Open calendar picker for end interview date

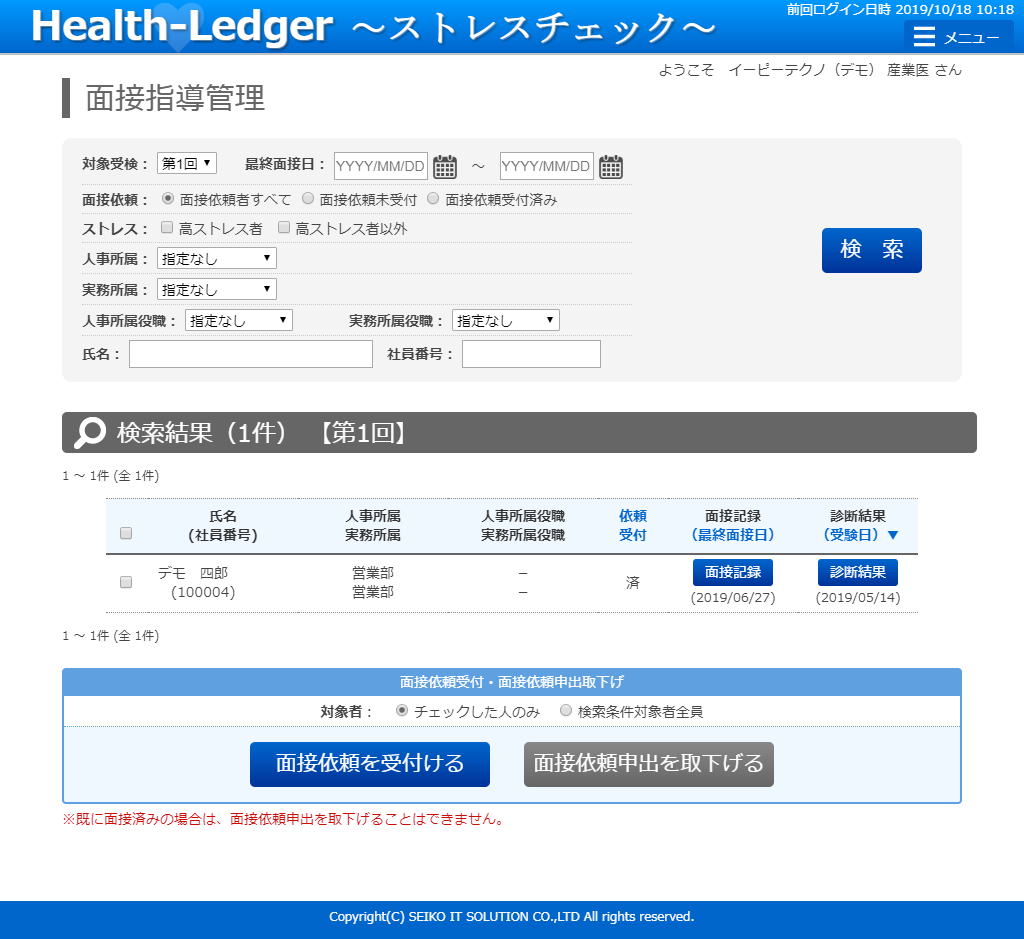point(611,166)
